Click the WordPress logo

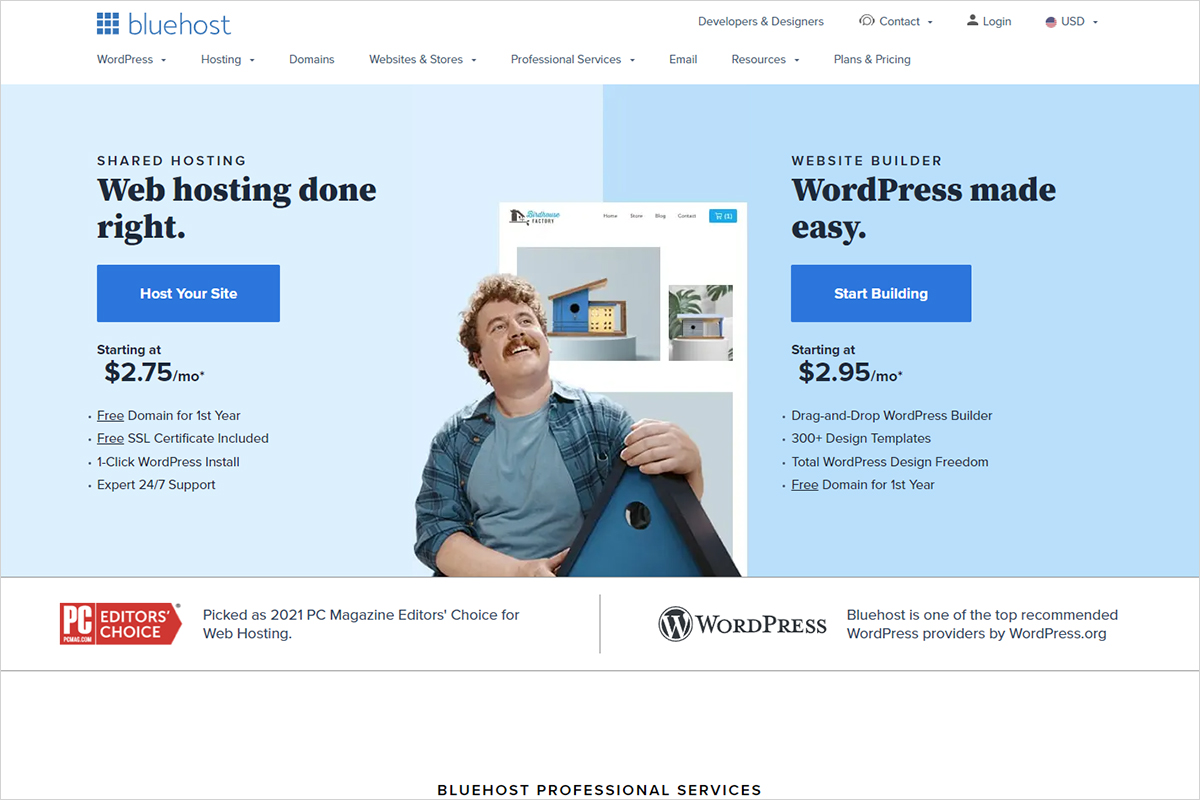(742, 625)
